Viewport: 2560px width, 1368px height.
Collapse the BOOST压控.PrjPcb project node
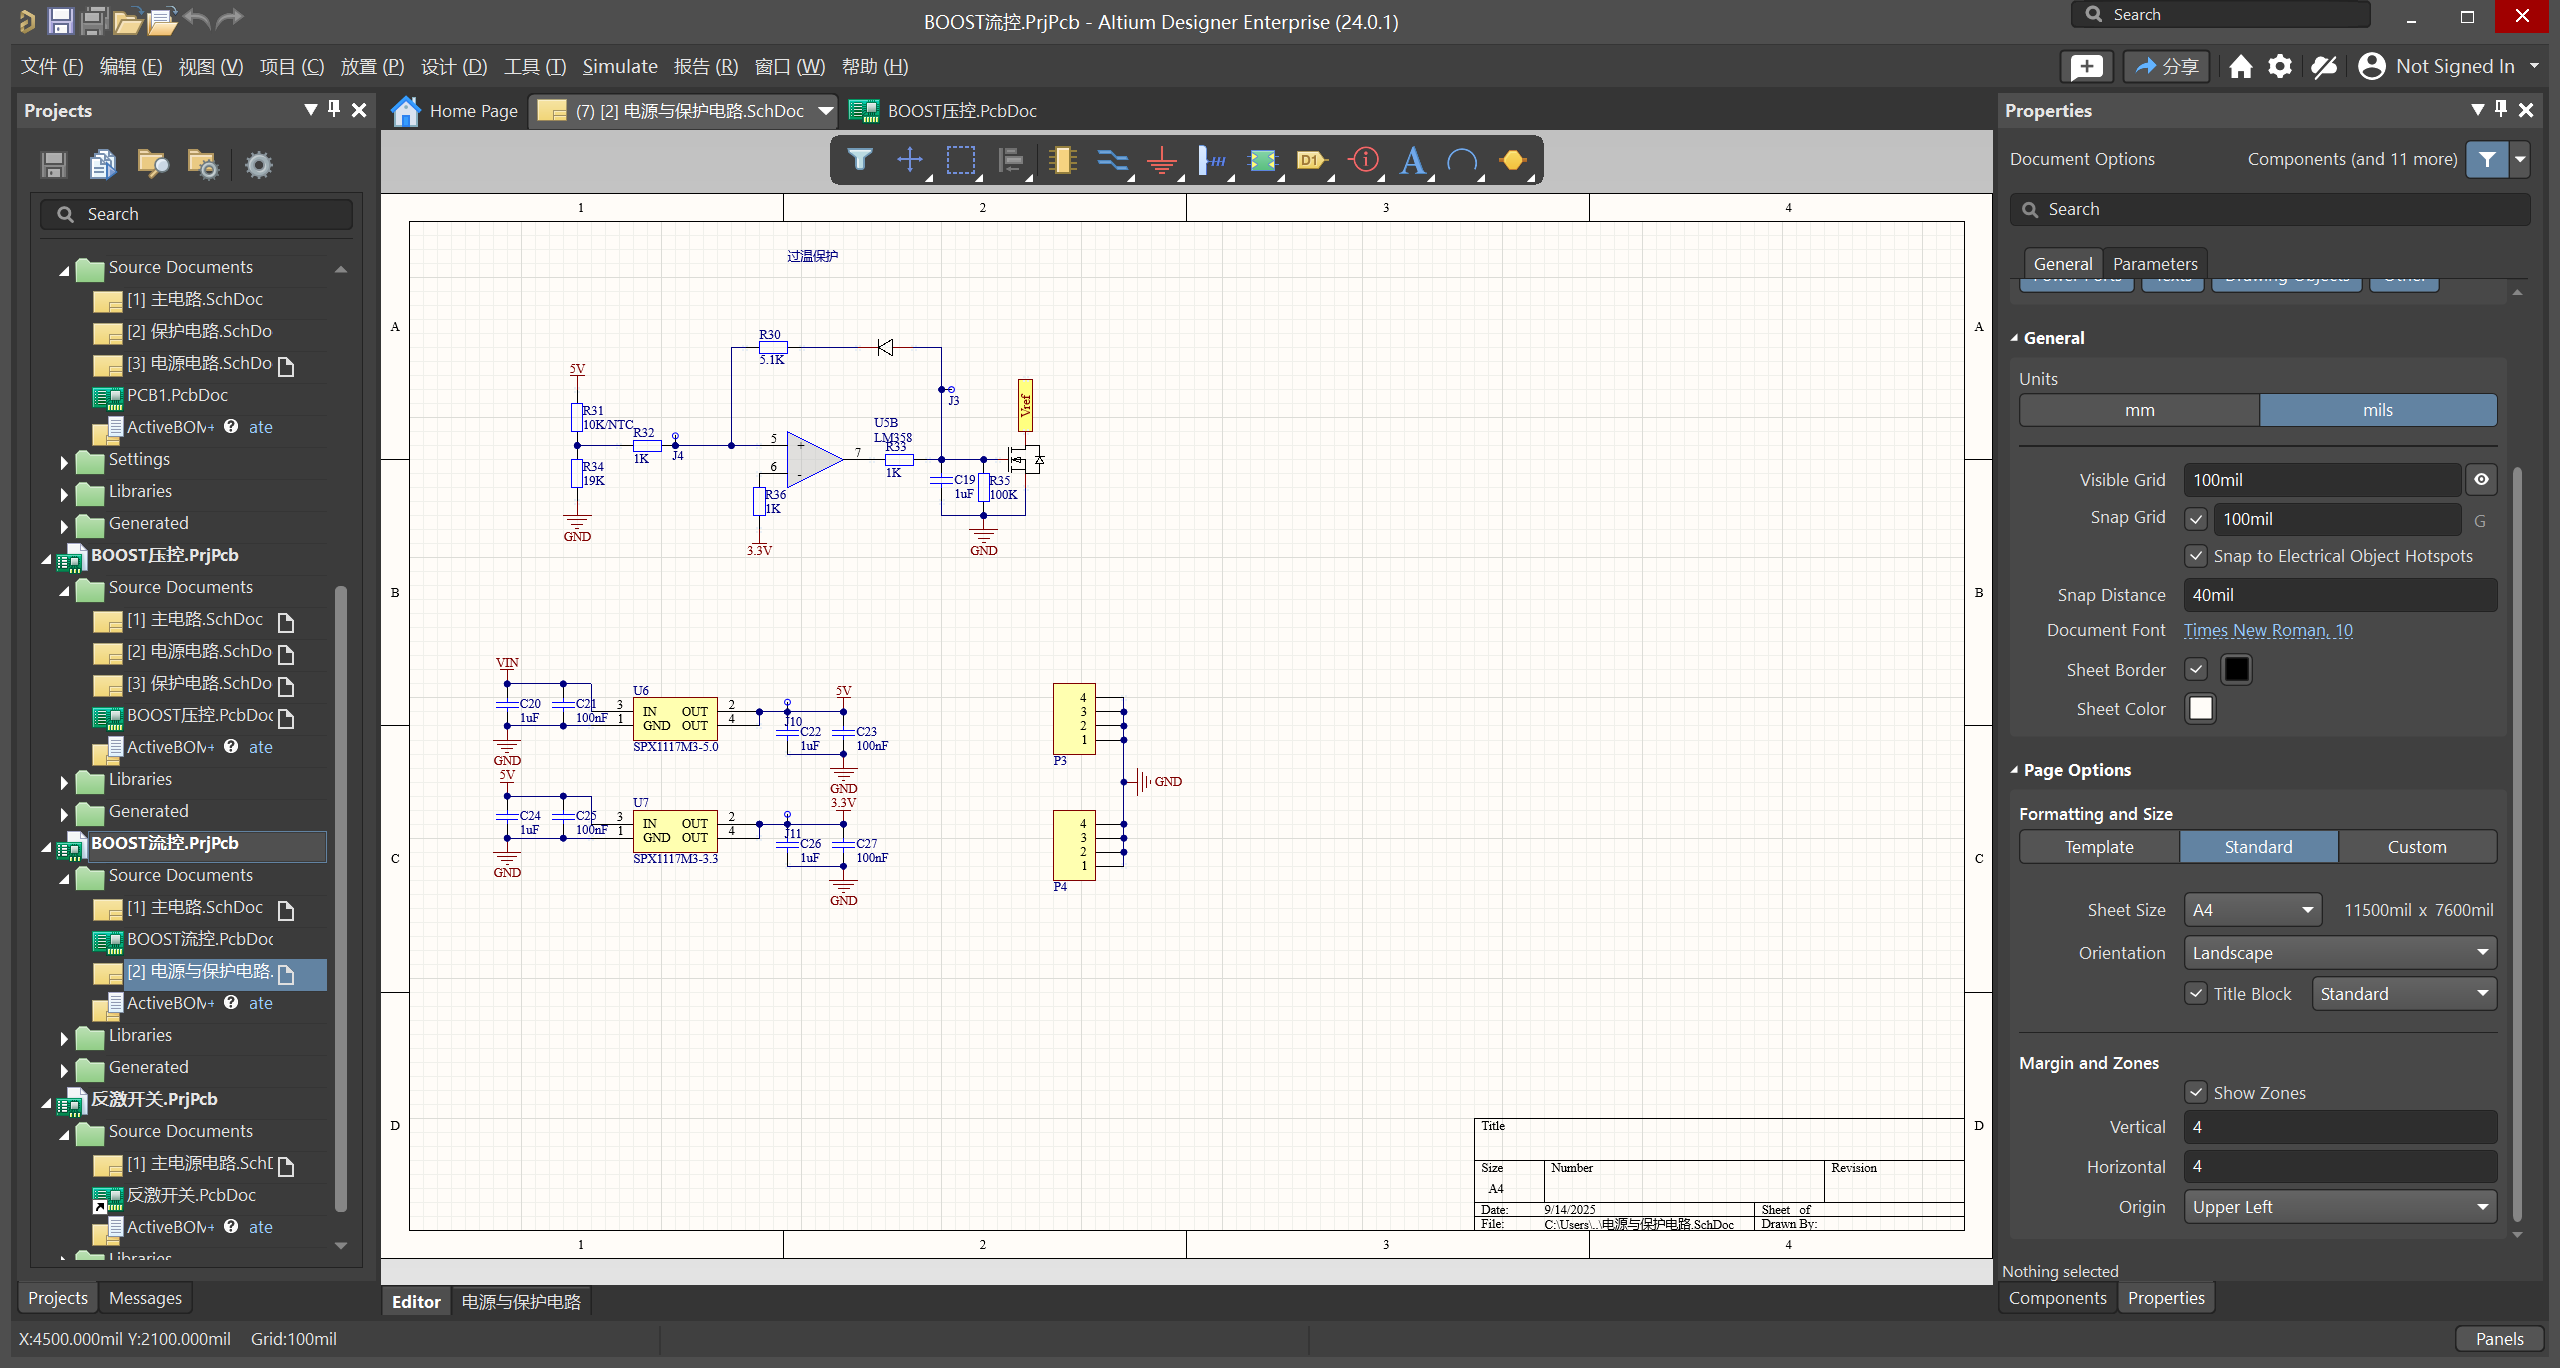point(46,558)
